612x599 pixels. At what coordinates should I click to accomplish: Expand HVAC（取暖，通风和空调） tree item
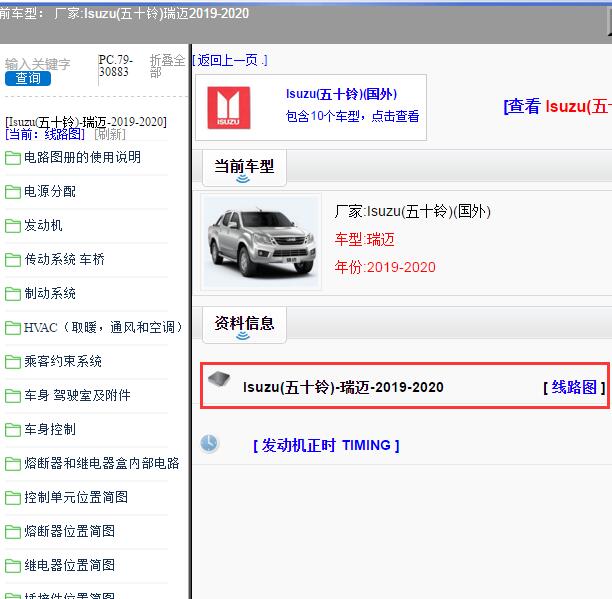point(103,327)
